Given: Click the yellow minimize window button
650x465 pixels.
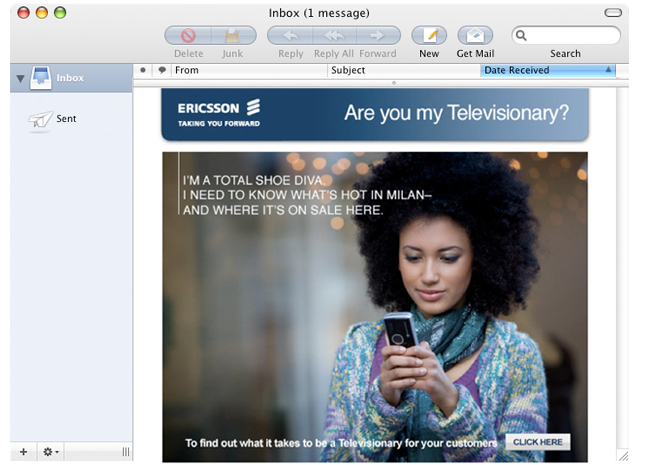Looking at the screenshot, I should point(42,13).
